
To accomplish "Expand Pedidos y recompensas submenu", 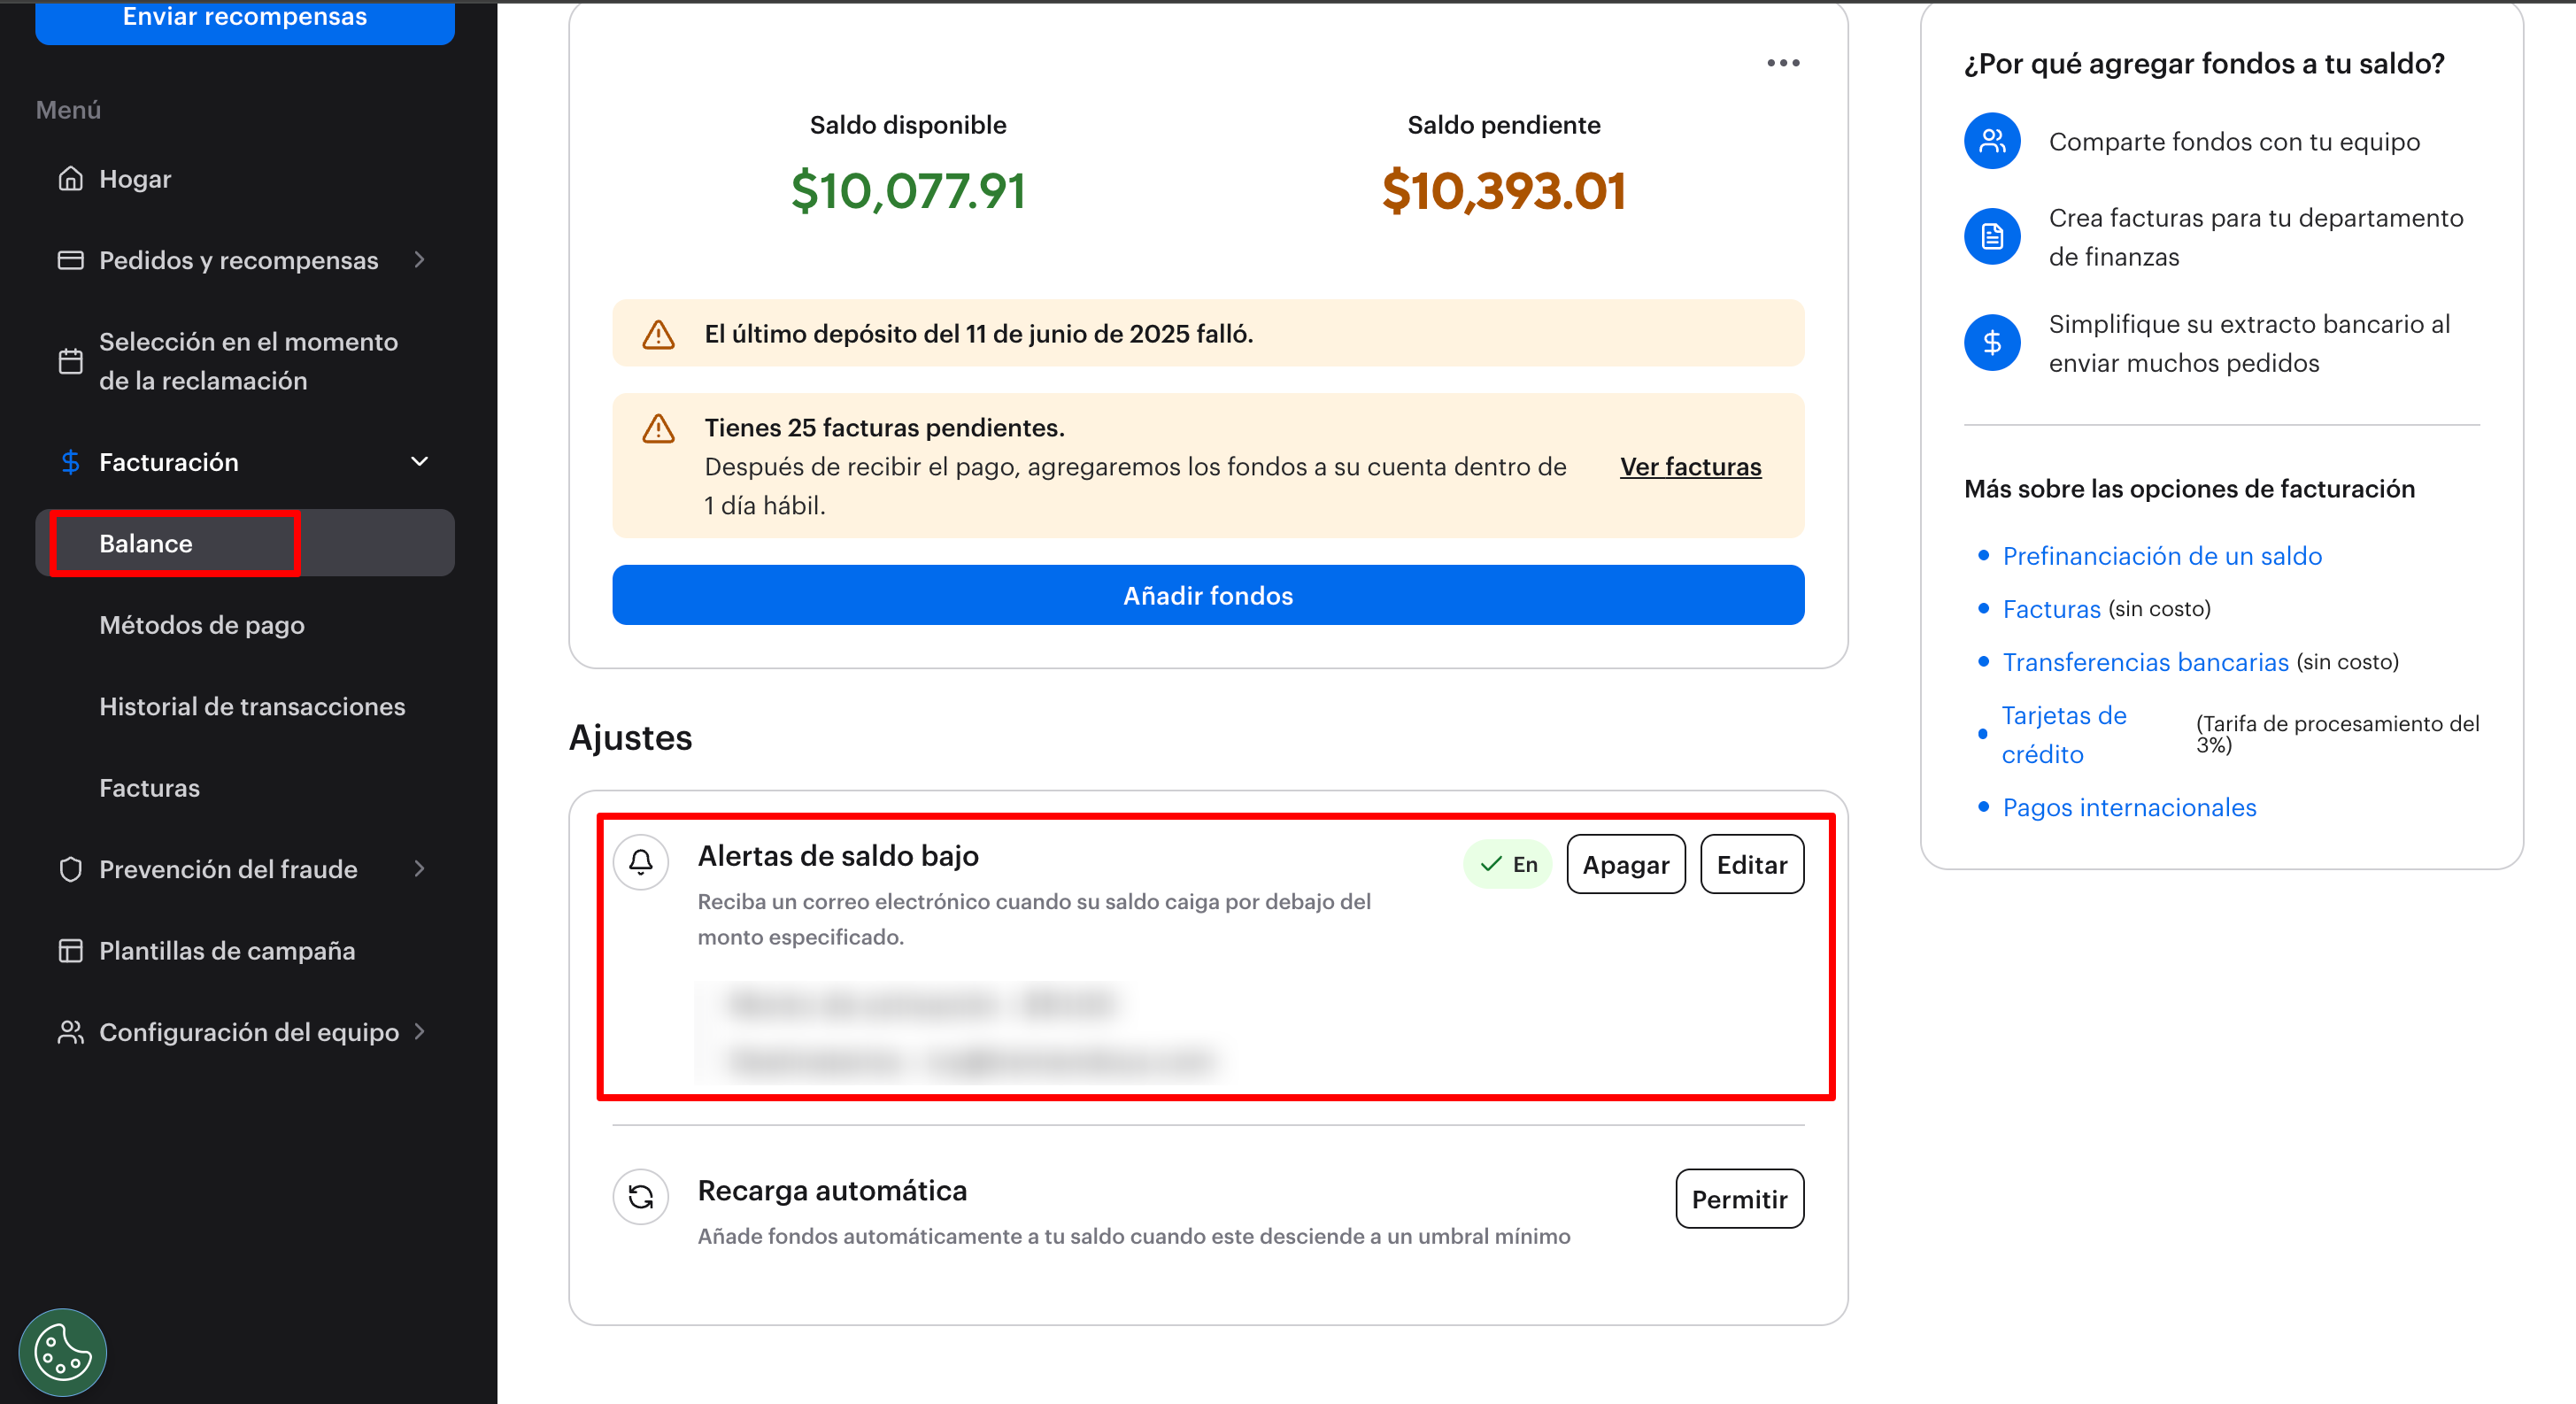I will (x=420, y=260).
